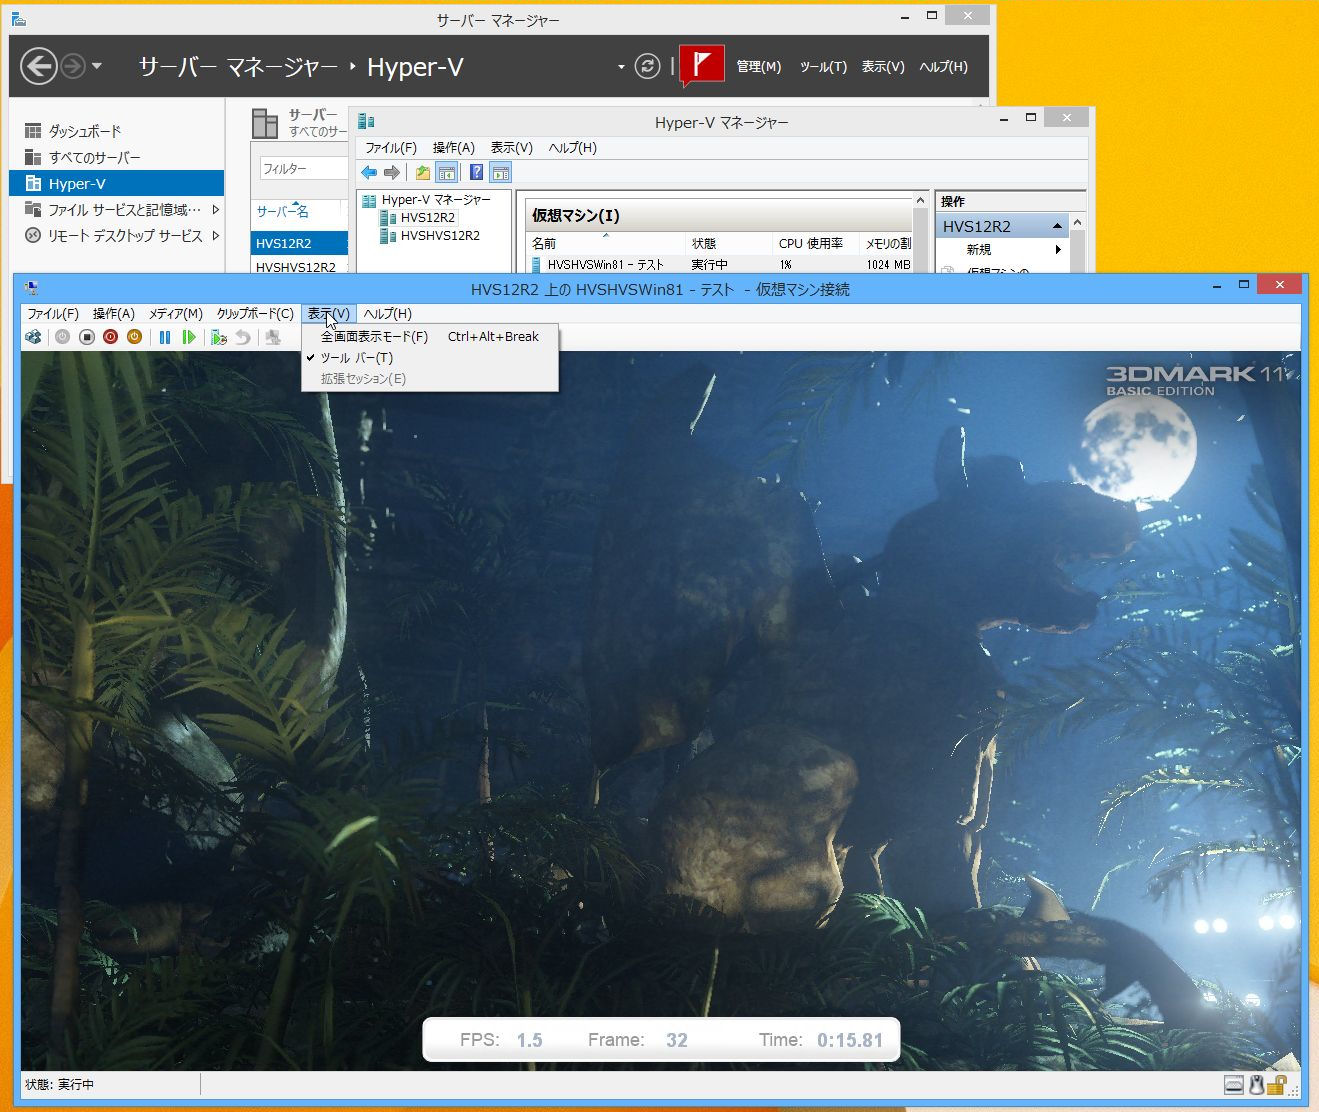
Task: Click the VM connection window title icon
Action: 32,288
